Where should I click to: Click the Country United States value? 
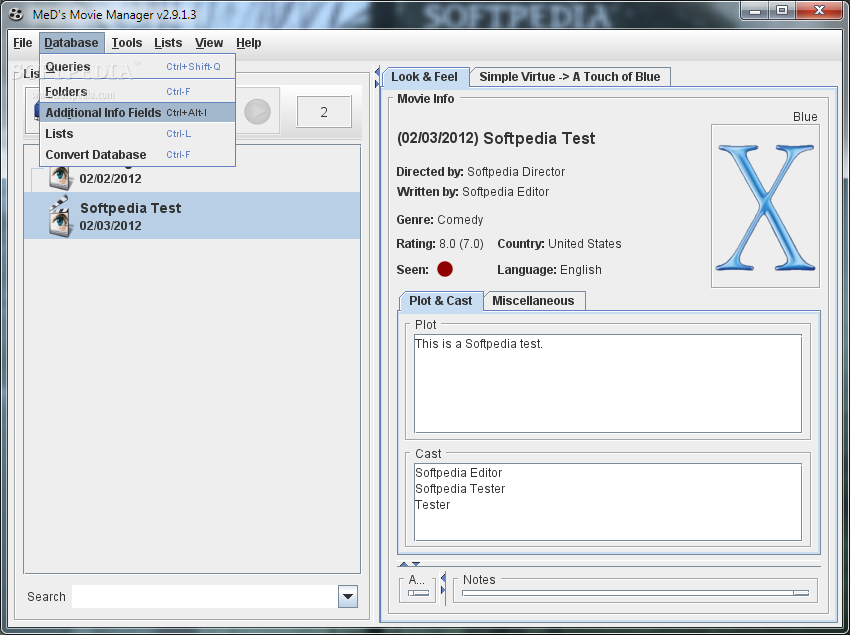[584, 244]
